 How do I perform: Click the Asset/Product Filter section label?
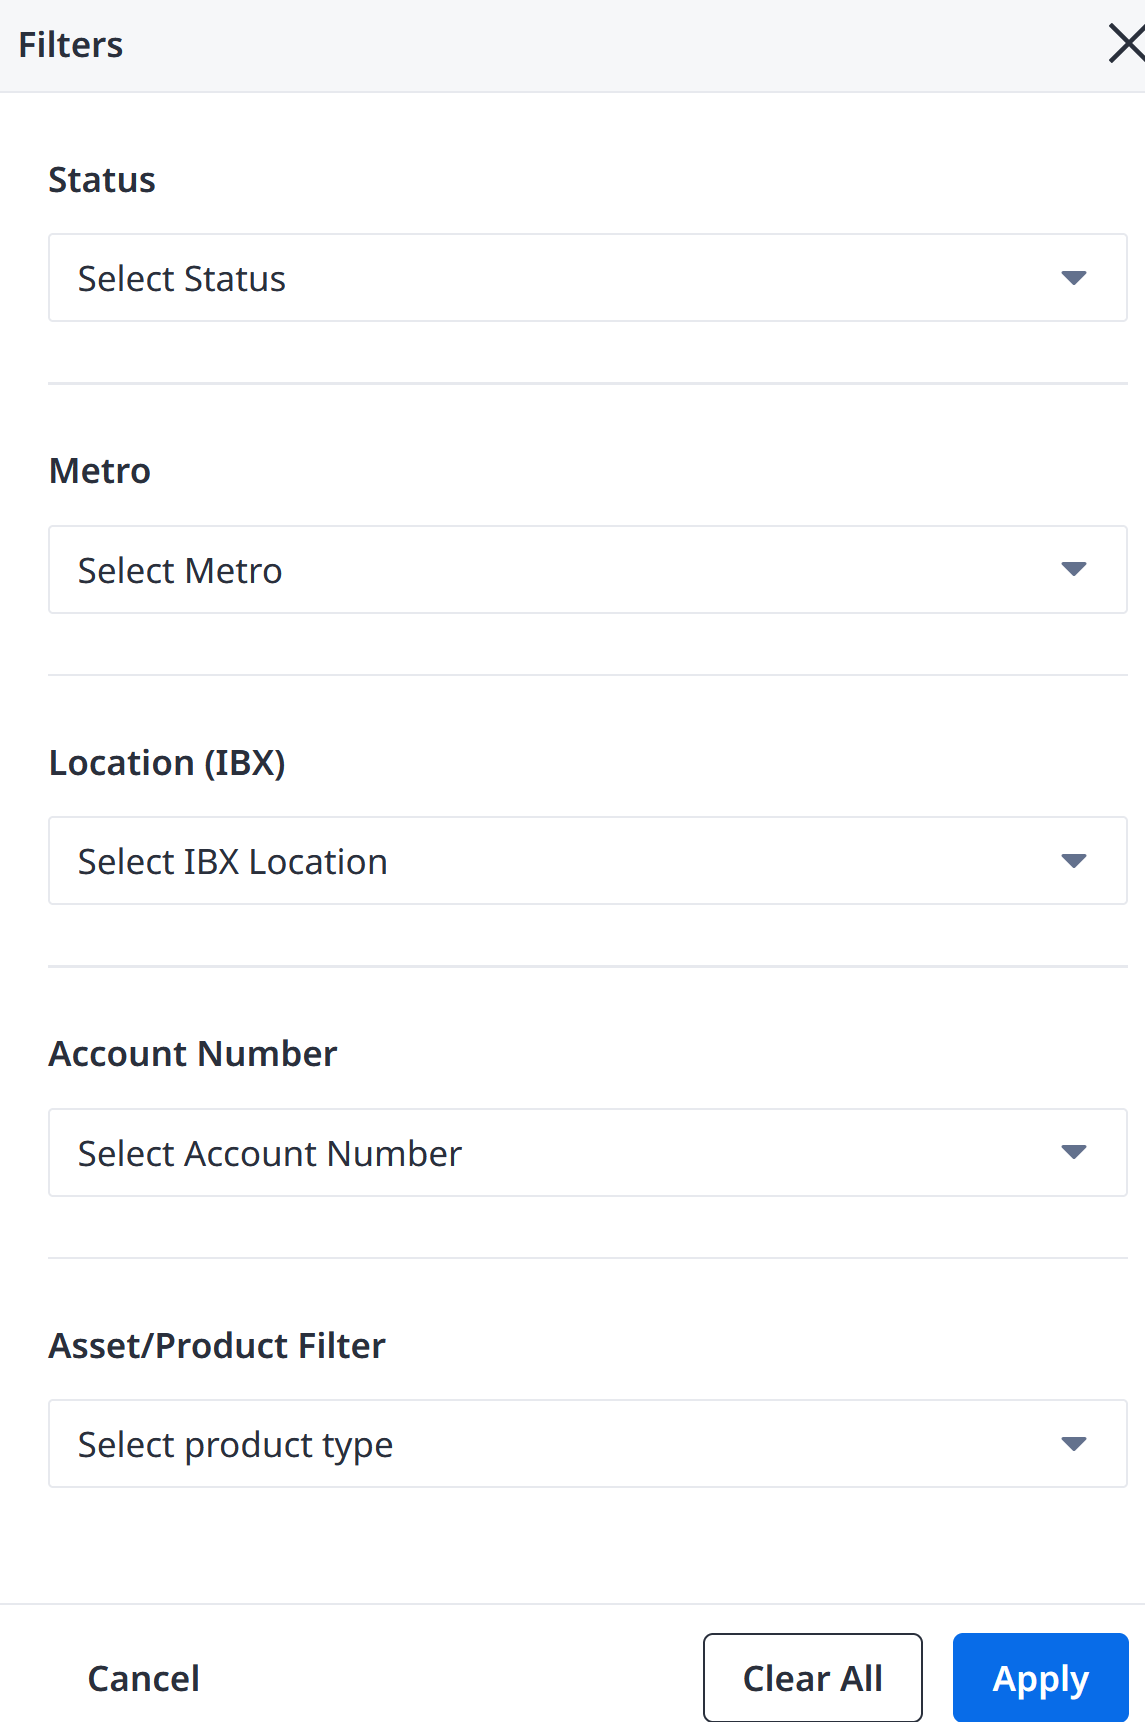click(217, 1346)
